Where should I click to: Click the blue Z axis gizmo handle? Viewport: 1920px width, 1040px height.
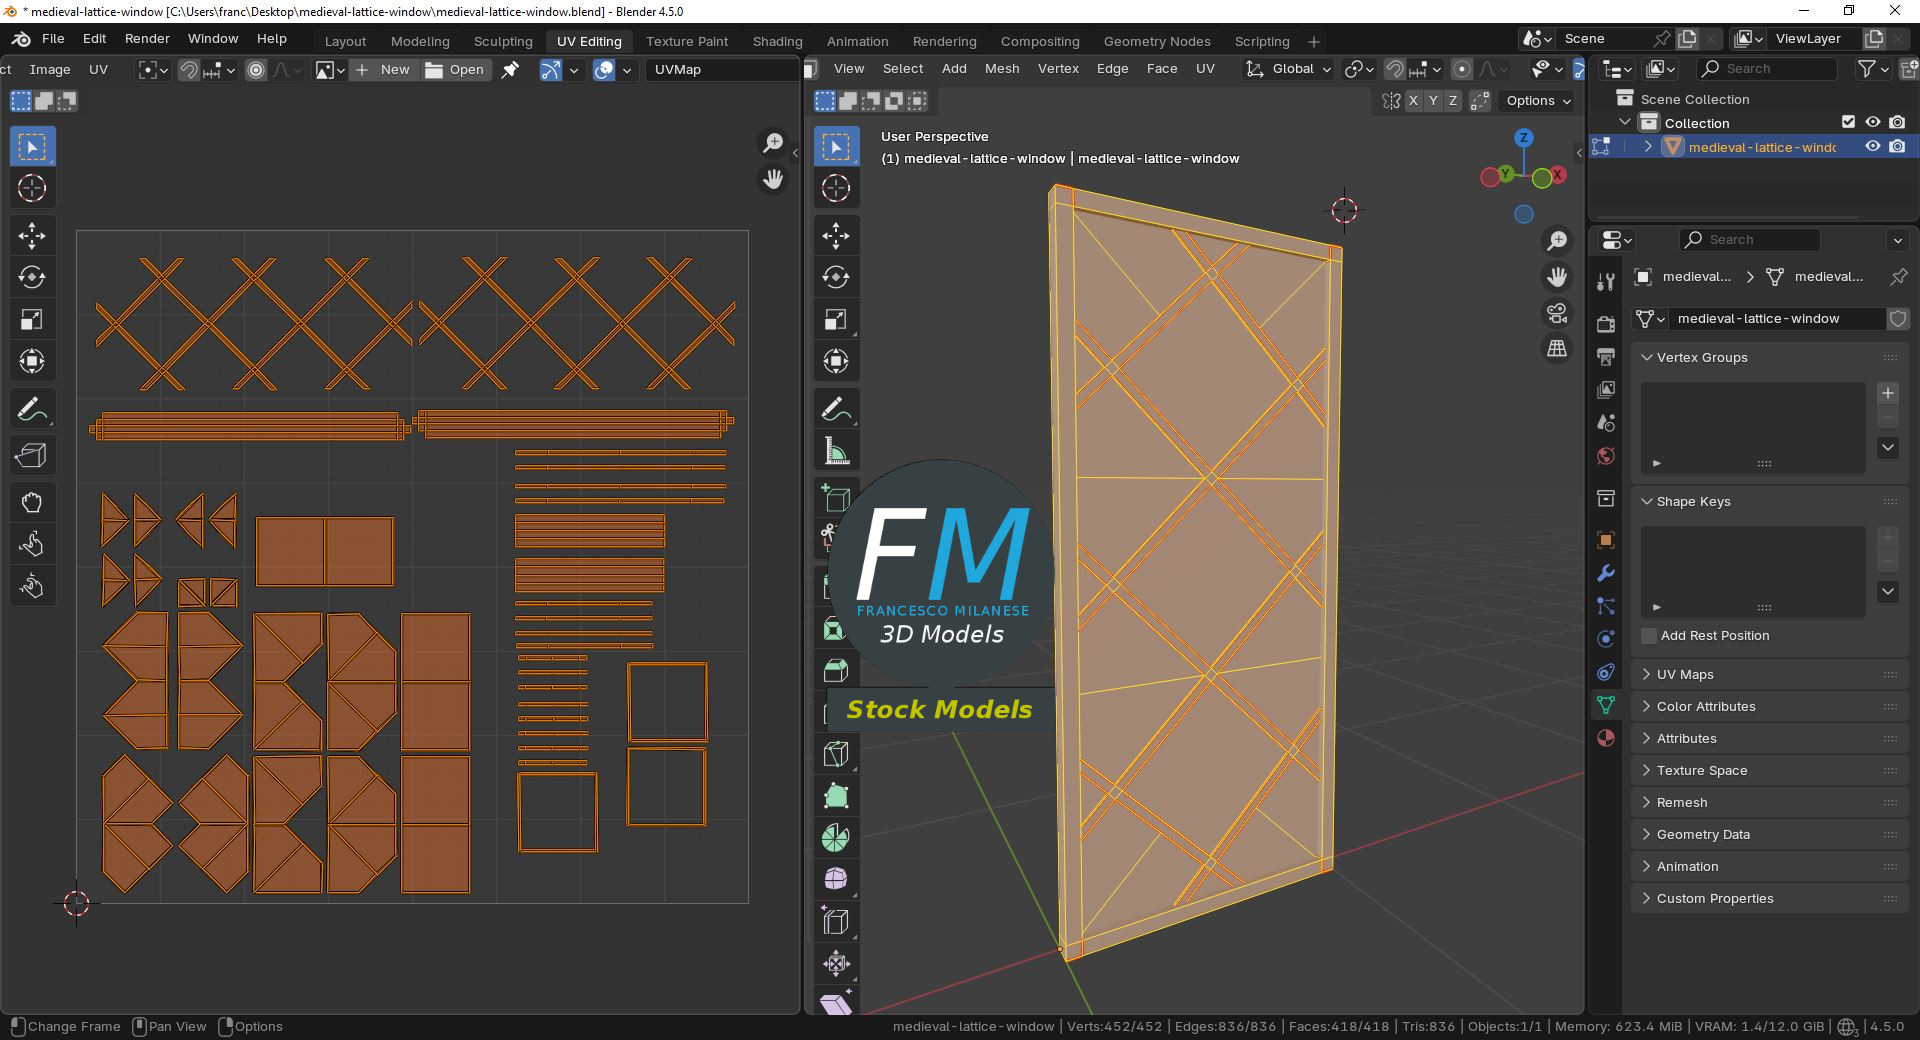(x=1523, y=138)
